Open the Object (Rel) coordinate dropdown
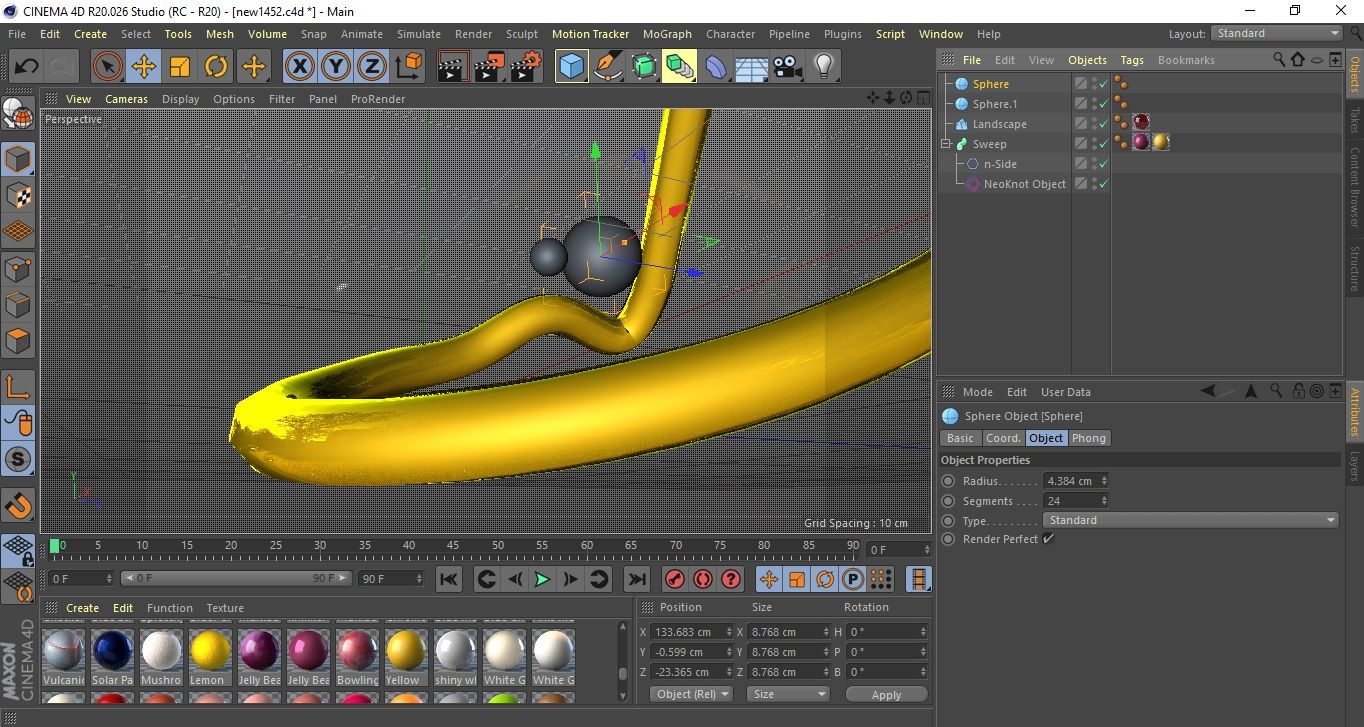The width and height of the screenshot is (1364, 727). (x=691, y=694)
